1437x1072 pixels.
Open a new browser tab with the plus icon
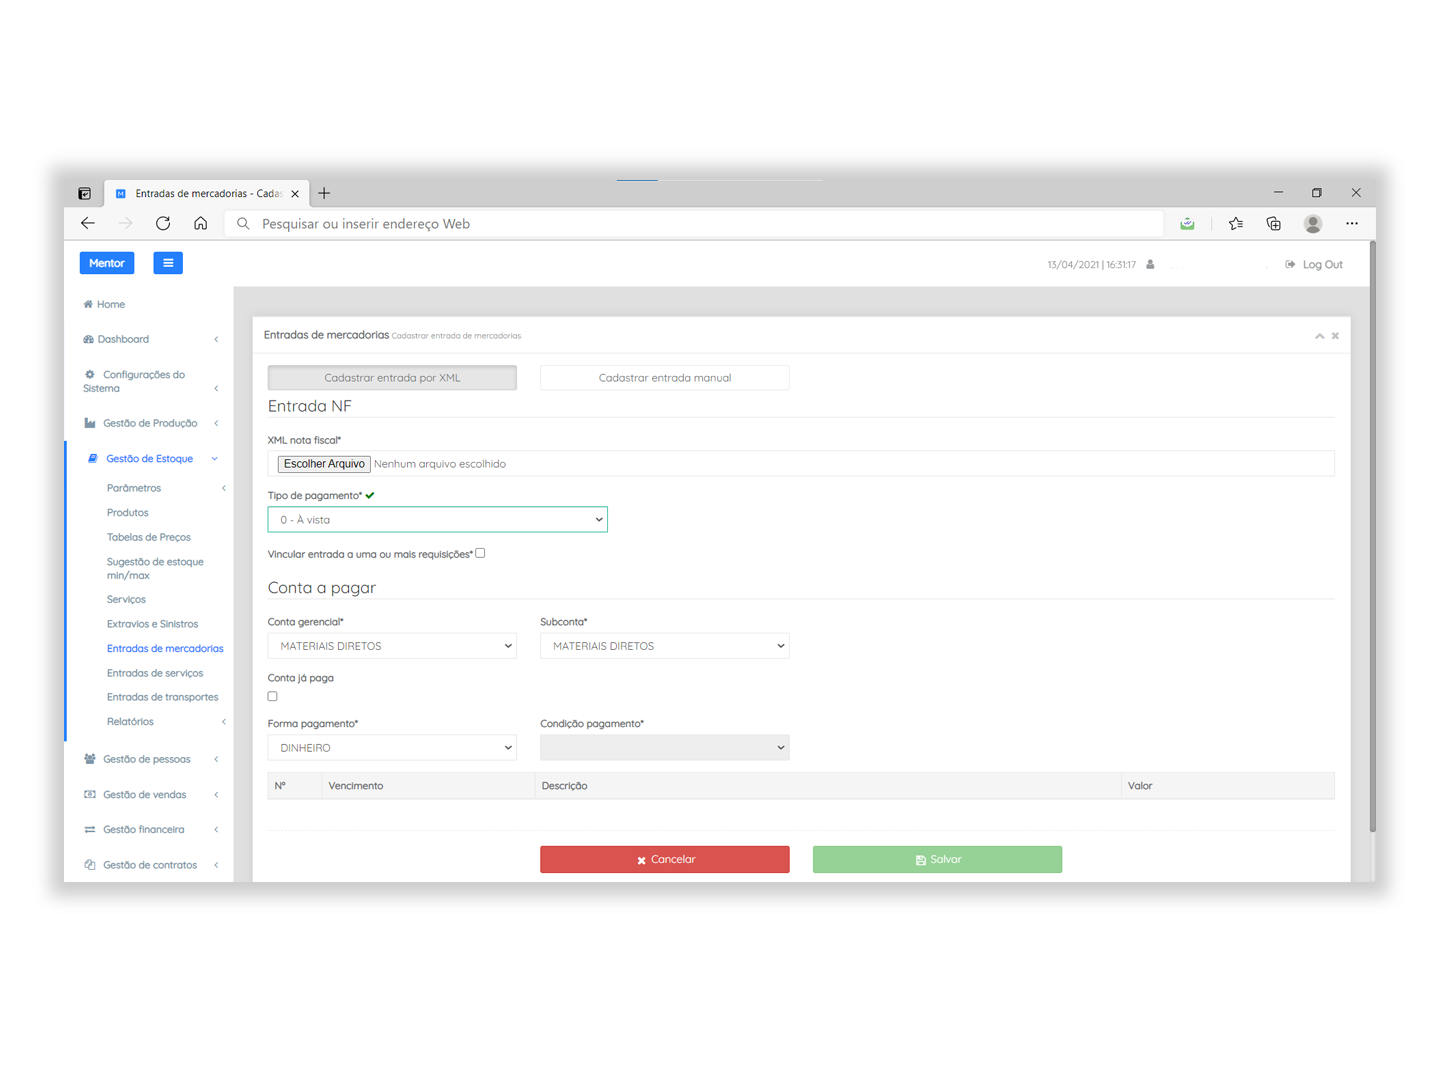tap(324, 193)
